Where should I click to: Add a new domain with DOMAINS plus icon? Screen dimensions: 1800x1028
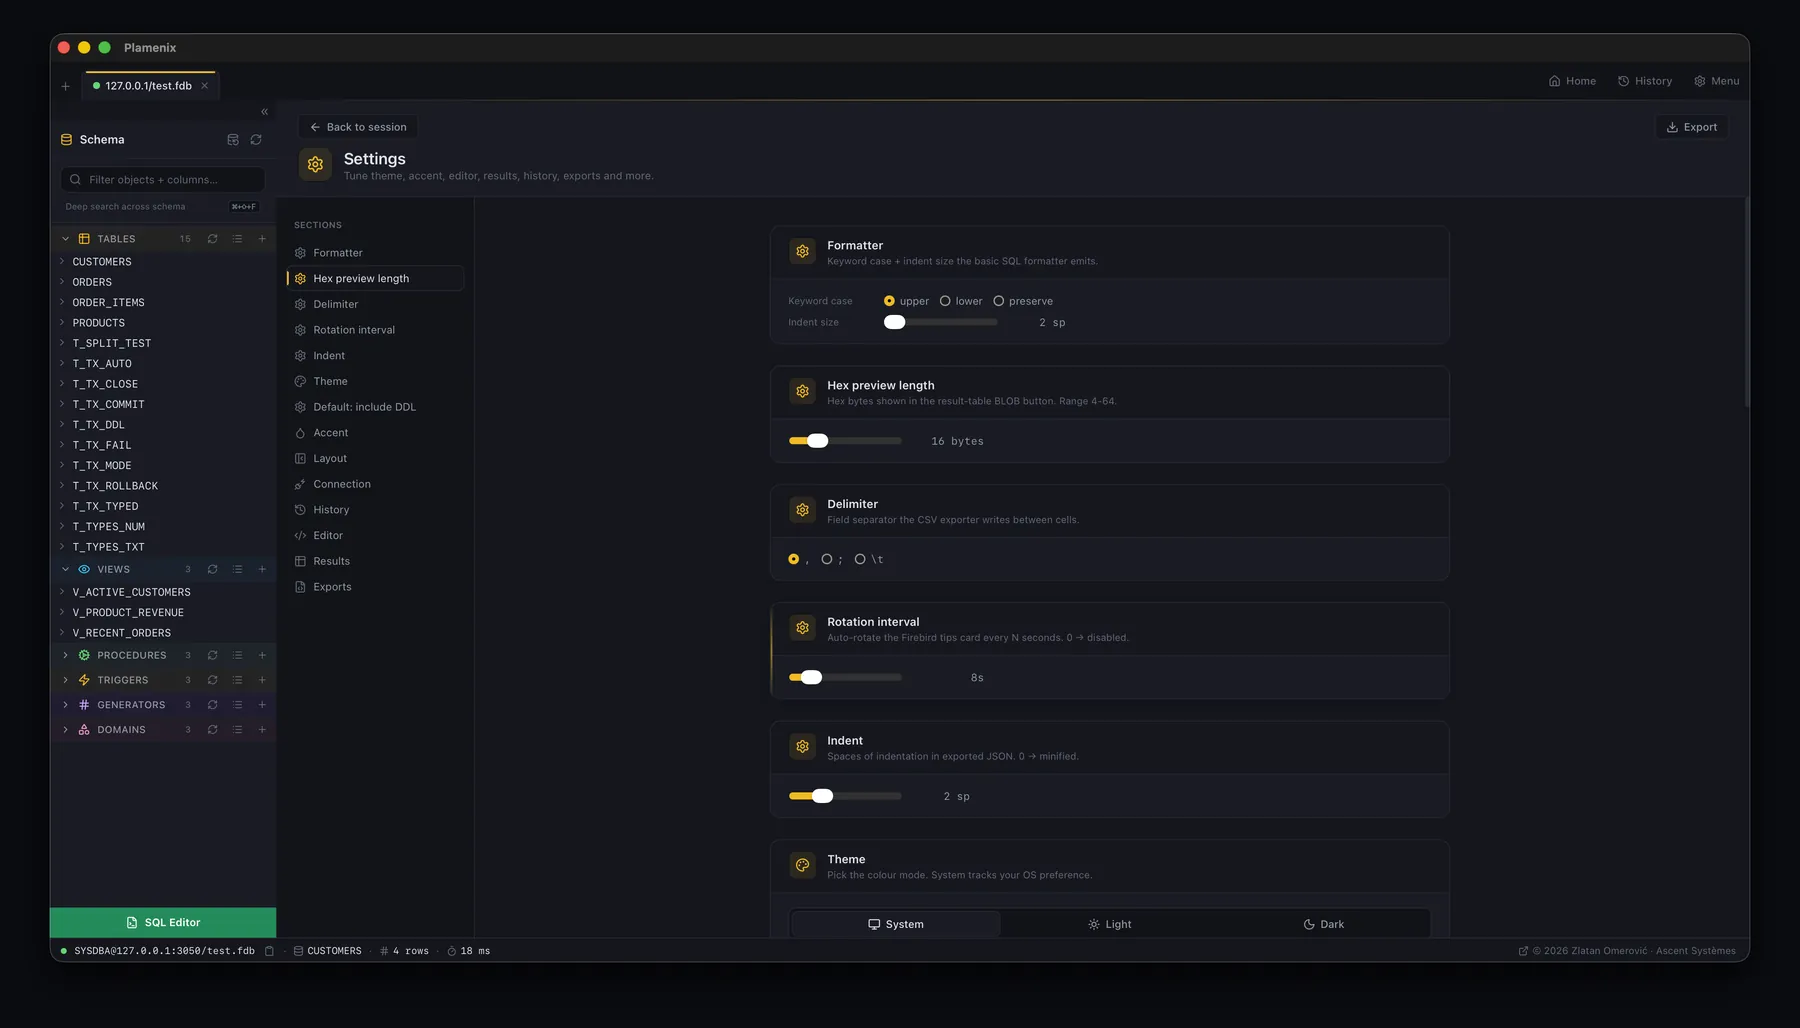point(262,730)
